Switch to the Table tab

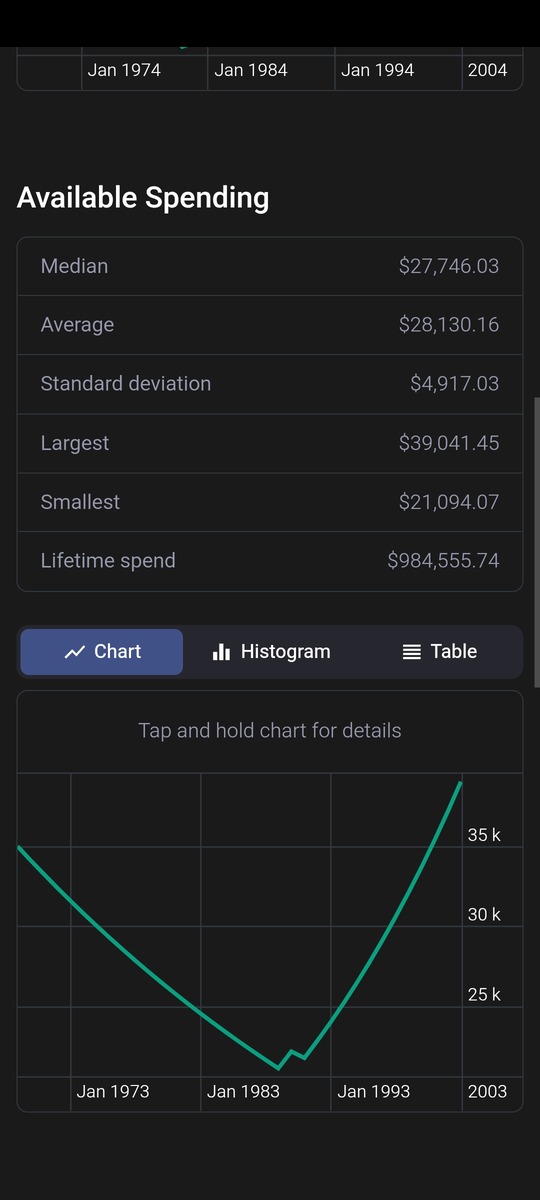point(438,652)
